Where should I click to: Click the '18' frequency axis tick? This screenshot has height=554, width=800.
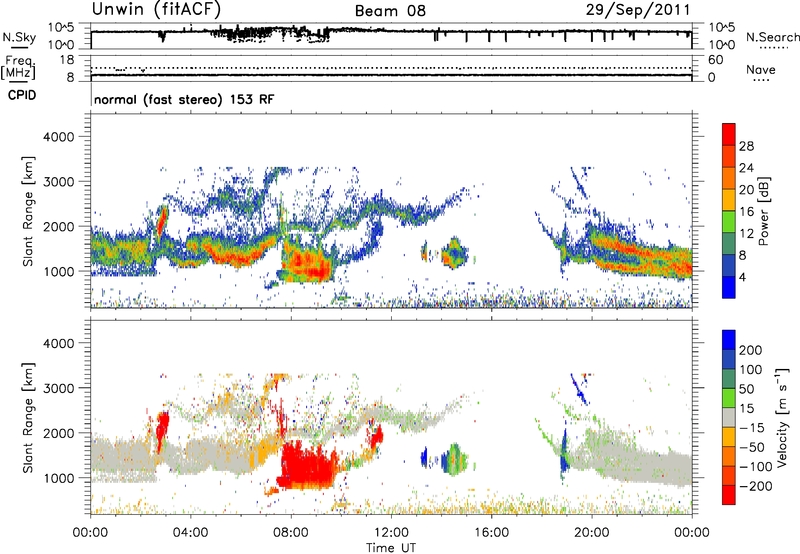(x=67, y=60)
